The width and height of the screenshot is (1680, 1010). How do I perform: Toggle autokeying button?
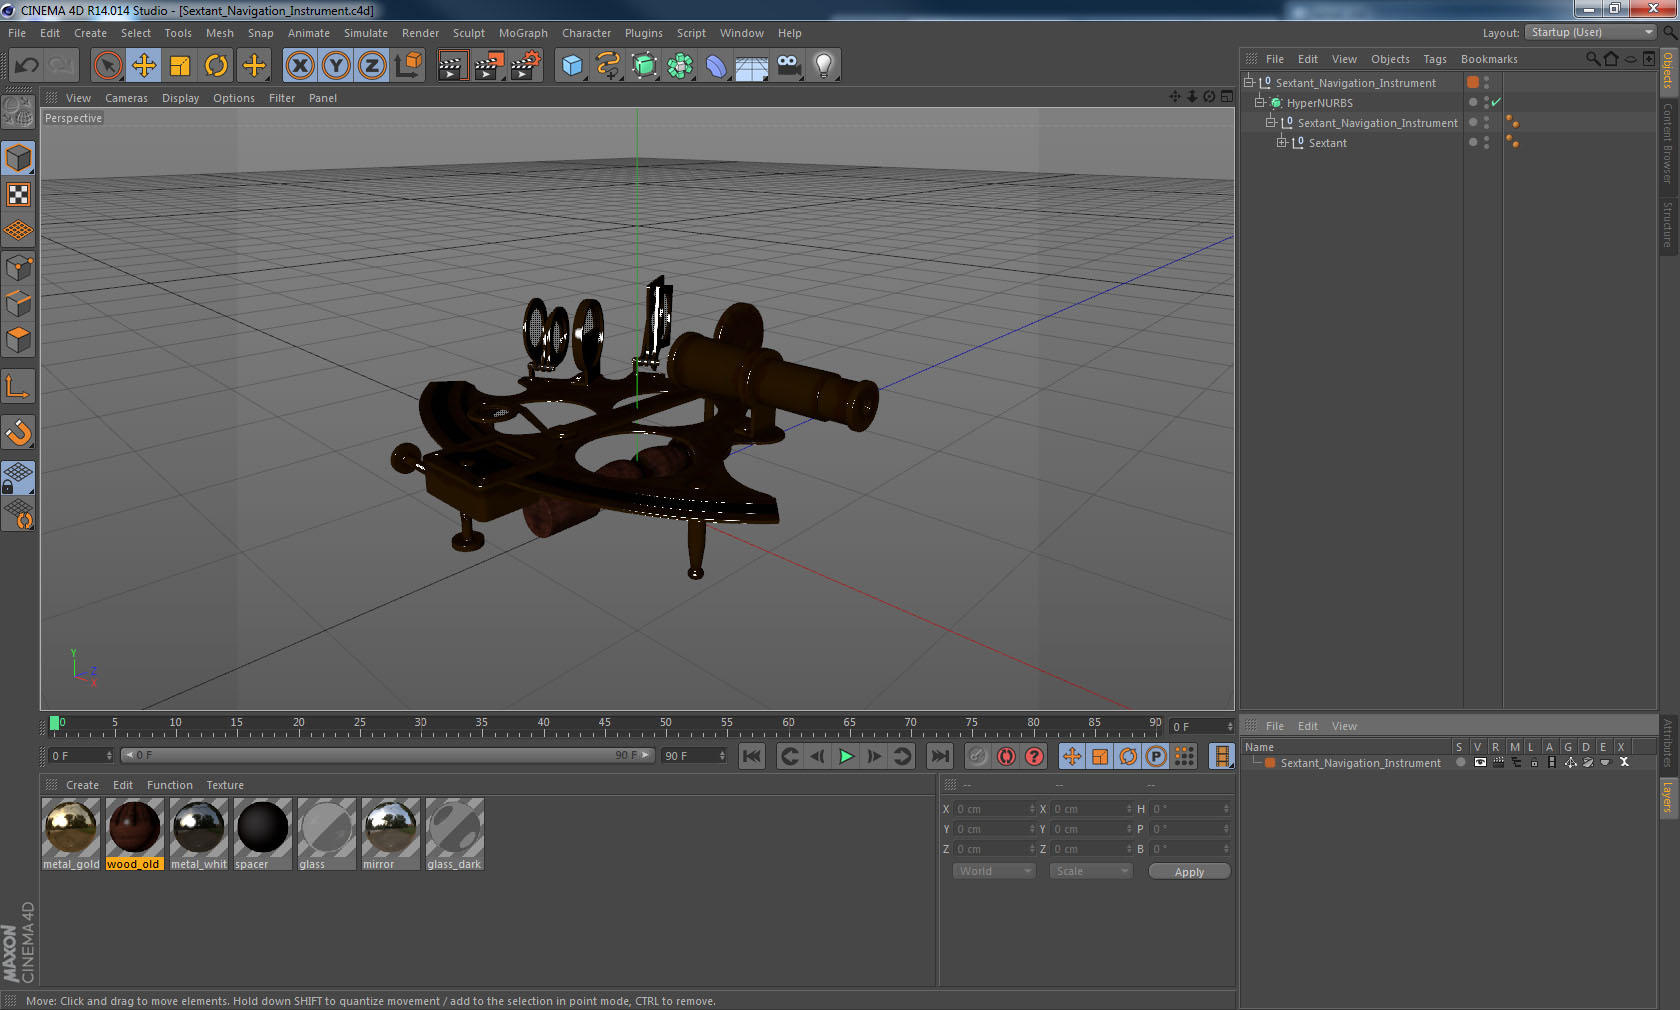[x=1006, y=756]
